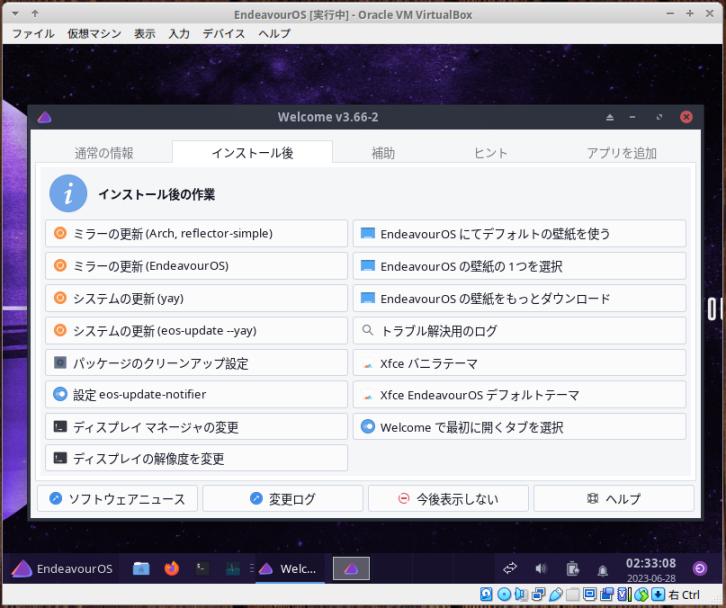Select the workspace switcher thumbnail

(x=351, y=568)
